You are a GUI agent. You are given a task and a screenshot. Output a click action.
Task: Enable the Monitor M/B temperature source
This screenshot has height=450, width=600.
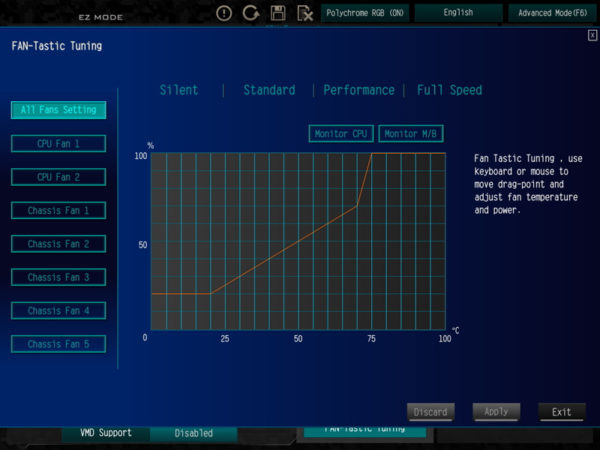click(412, 134)
